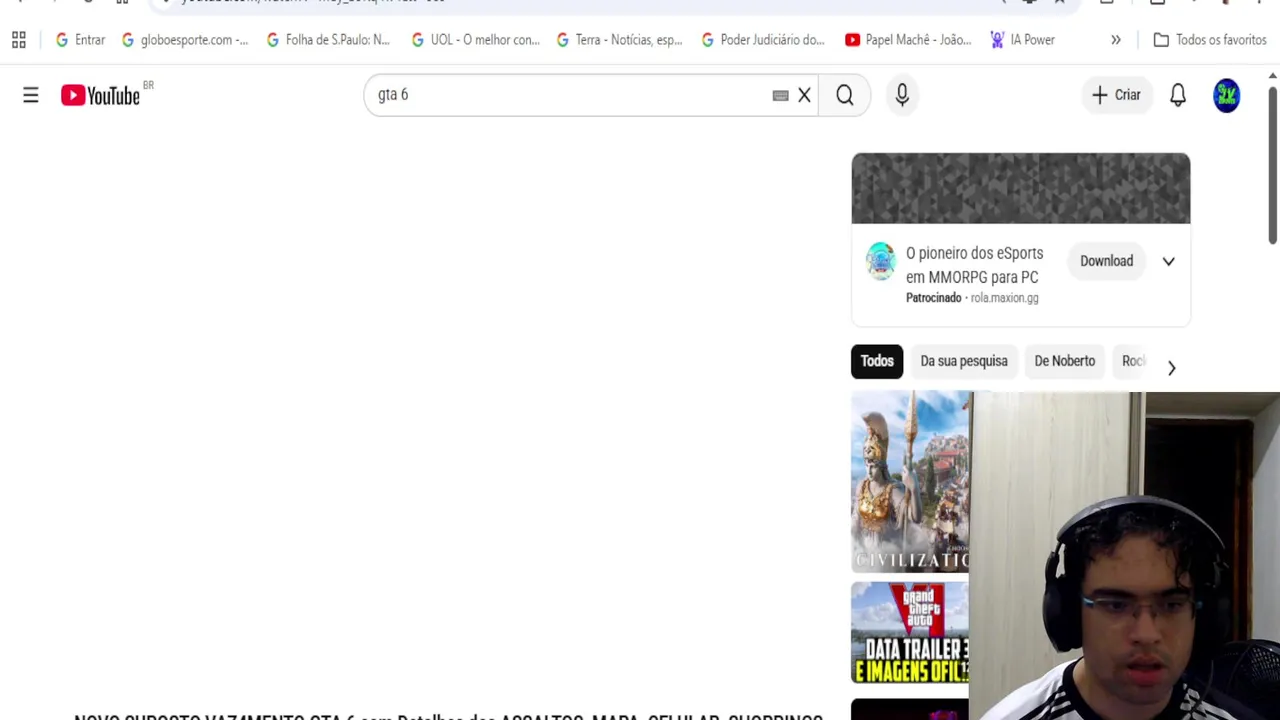Show the next chips with the arrow
Image resolution: width=1280 pixels, height=720 pixels.
(1171, 368)
